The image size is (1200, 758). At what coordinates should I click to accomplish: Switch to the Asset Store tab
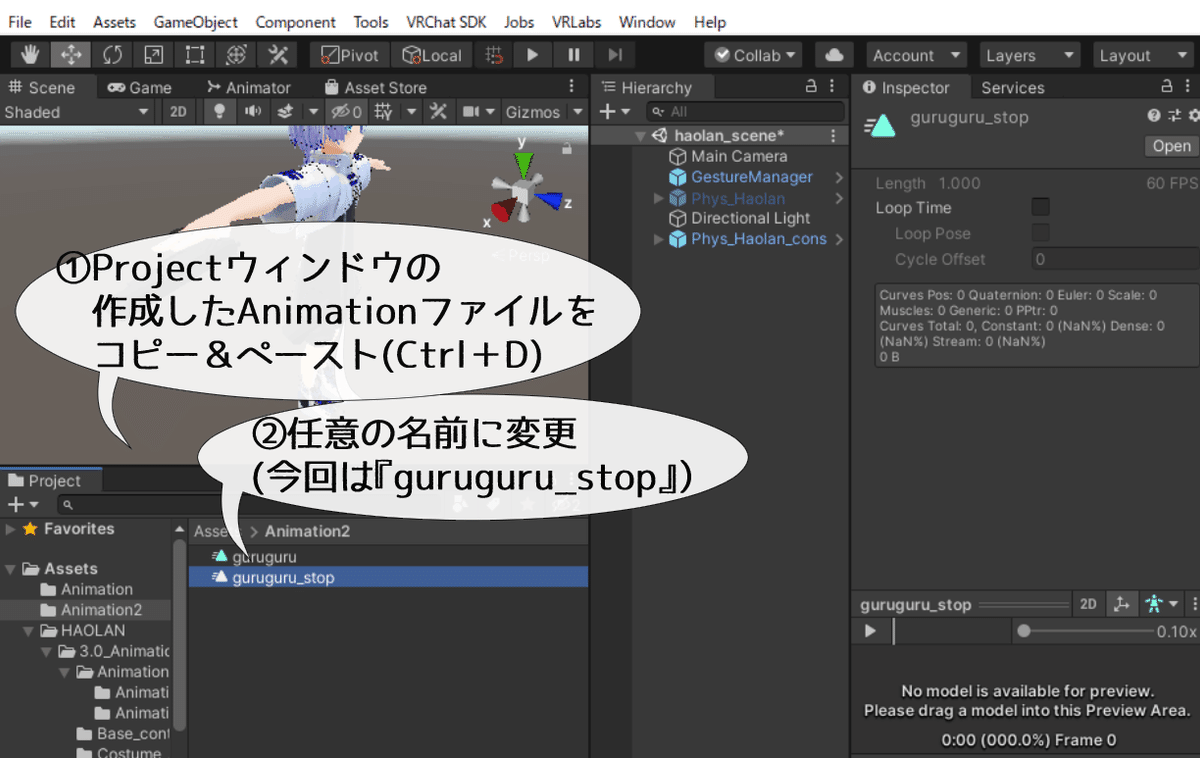click(376, 88)
